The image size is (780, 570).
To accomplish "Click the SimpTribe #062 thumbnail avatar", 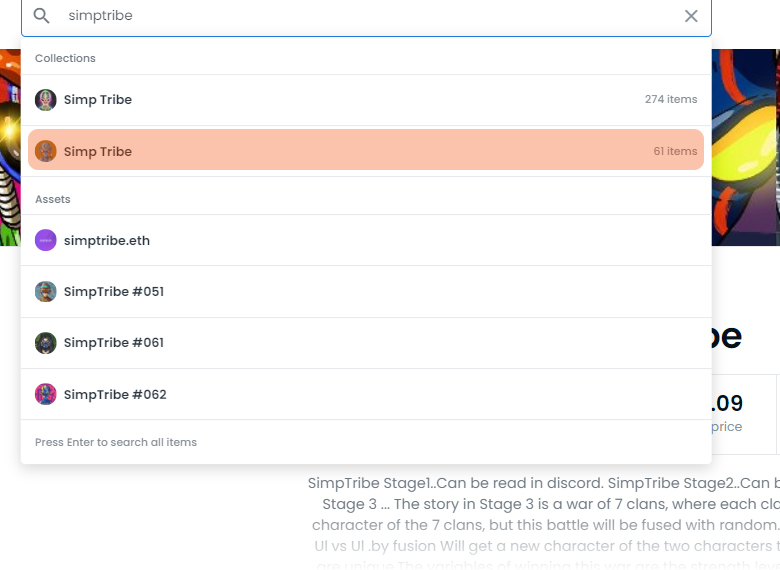I will click(x=45, y=394).
